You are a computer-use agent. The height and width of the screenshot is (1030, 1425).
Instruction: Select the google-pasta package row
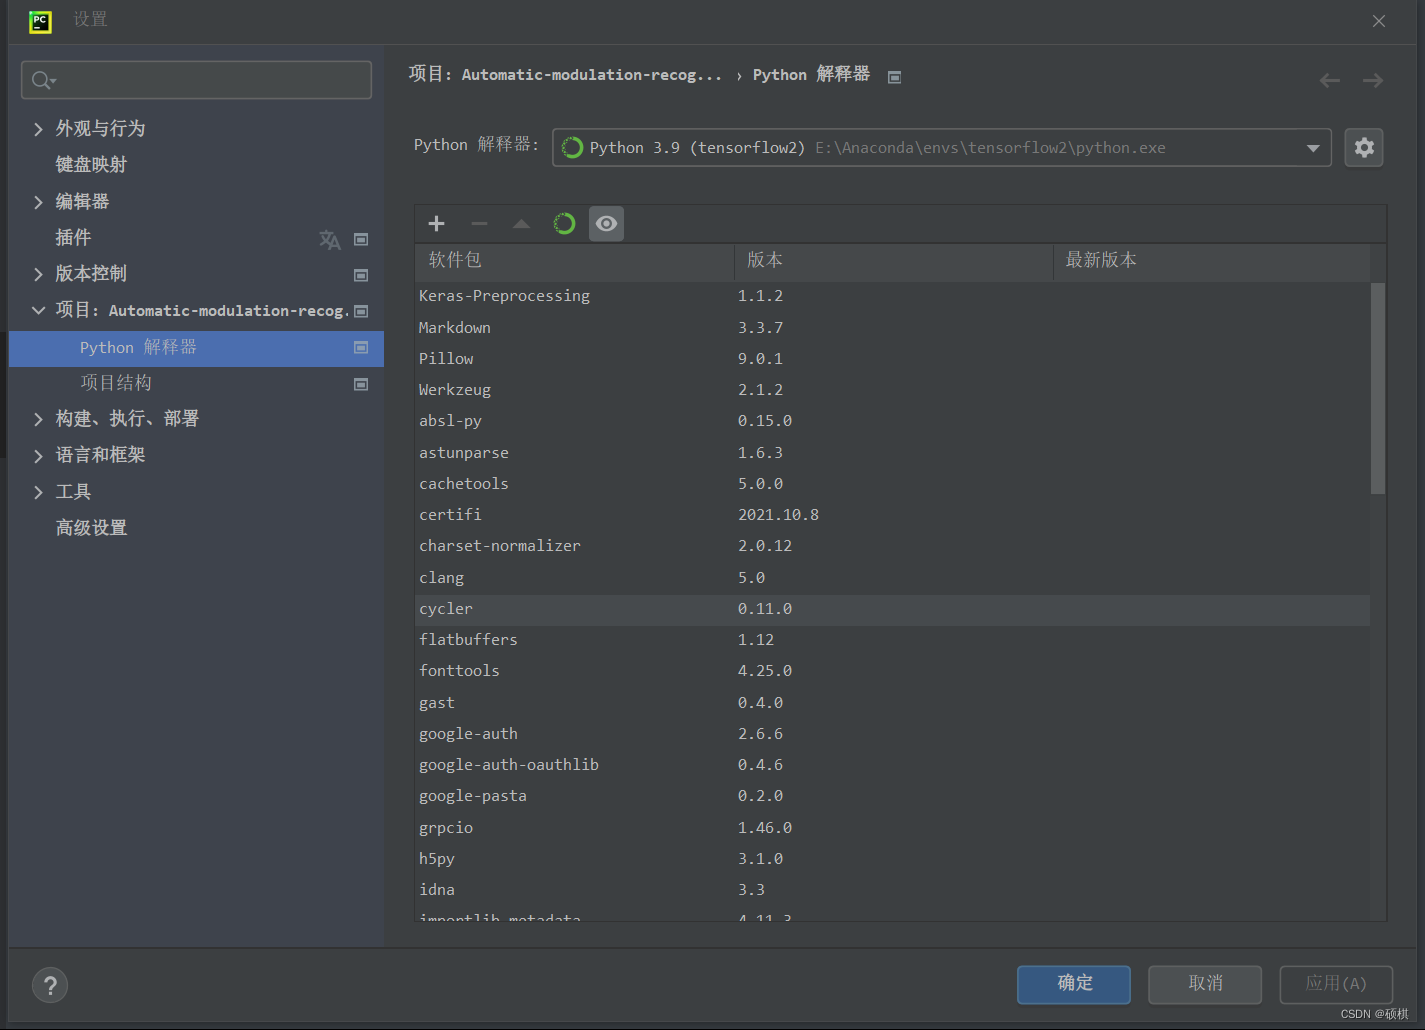coord(893,796)
